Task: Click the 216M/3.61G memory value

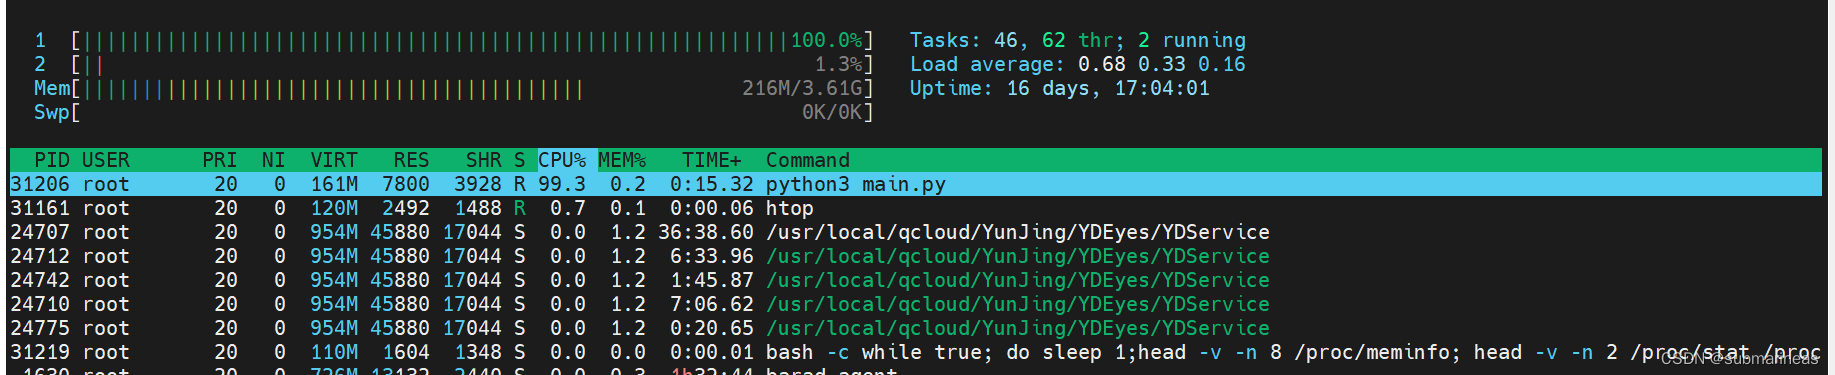Action: tap(802, 88)
